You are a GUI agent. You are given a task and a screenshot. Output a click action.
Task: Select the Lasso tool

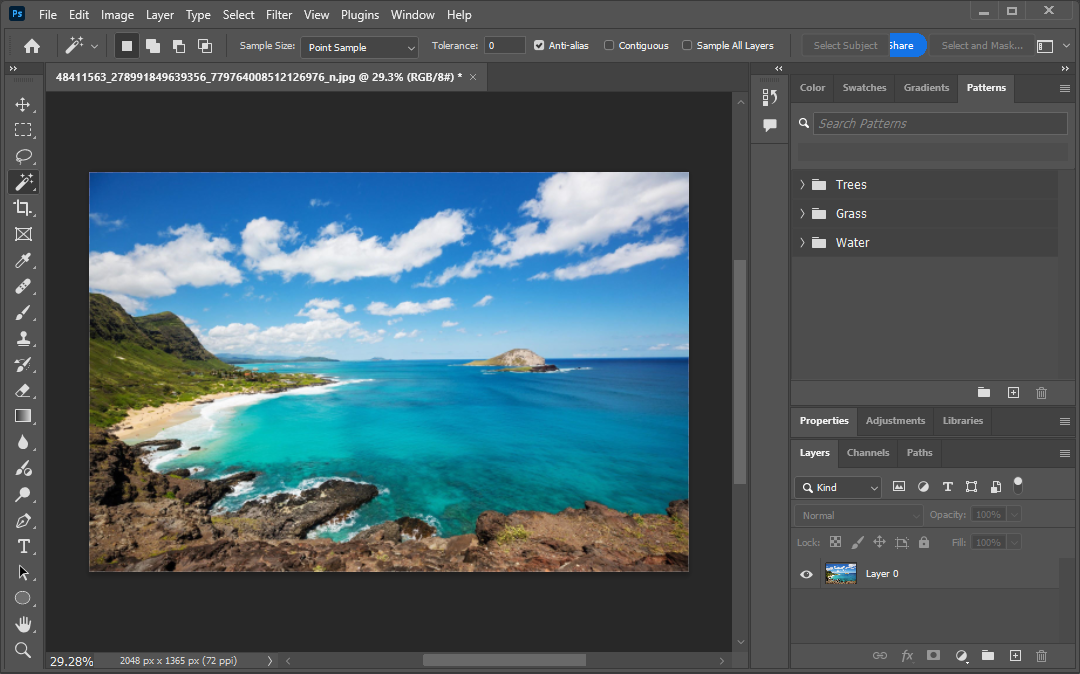23,157
